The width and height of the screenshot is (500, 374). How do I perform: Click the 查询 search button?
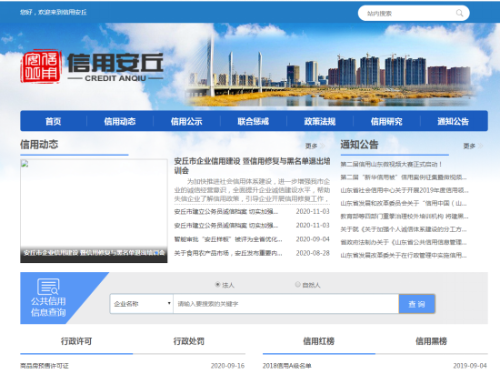click(417, 304)
